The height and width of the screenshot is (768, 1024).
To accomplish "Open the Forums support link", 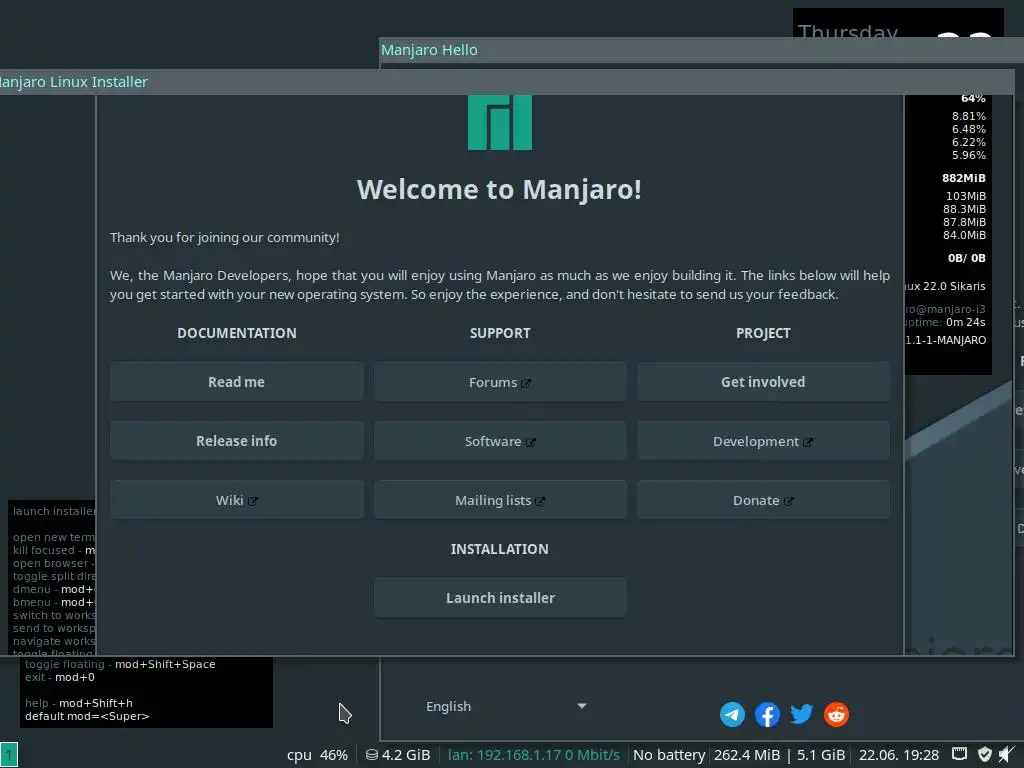I will point(500,382).
